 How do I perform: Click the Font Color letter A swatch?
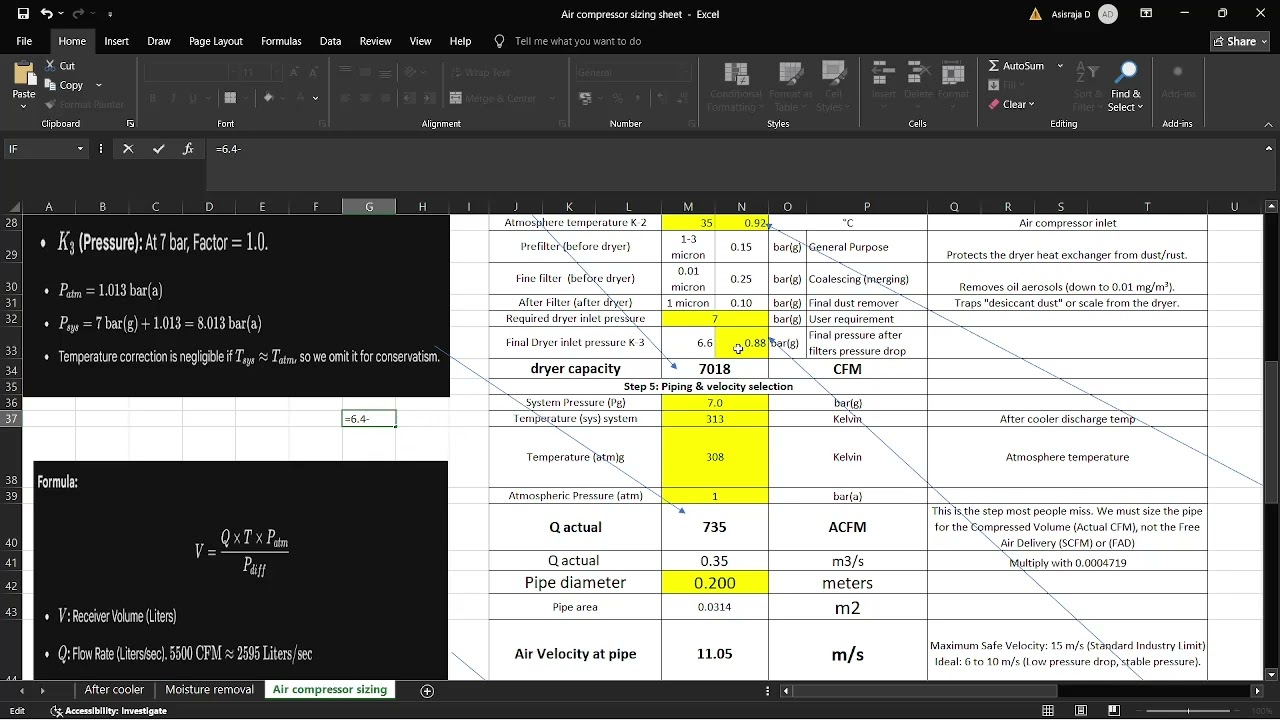coord(298,98)
